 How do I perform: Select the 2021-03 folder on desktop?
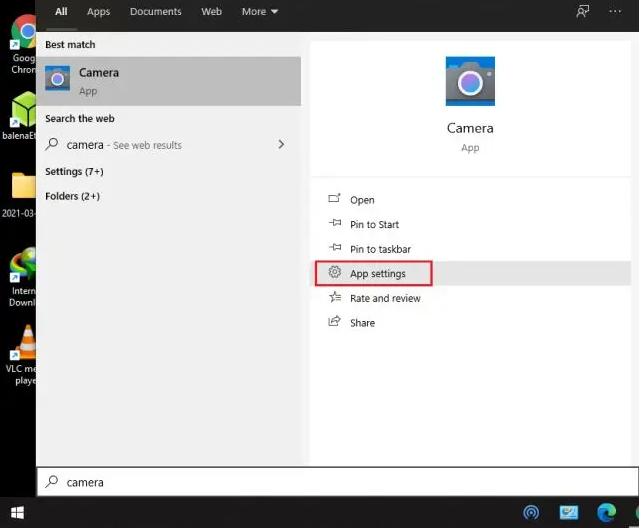(18, 195)
